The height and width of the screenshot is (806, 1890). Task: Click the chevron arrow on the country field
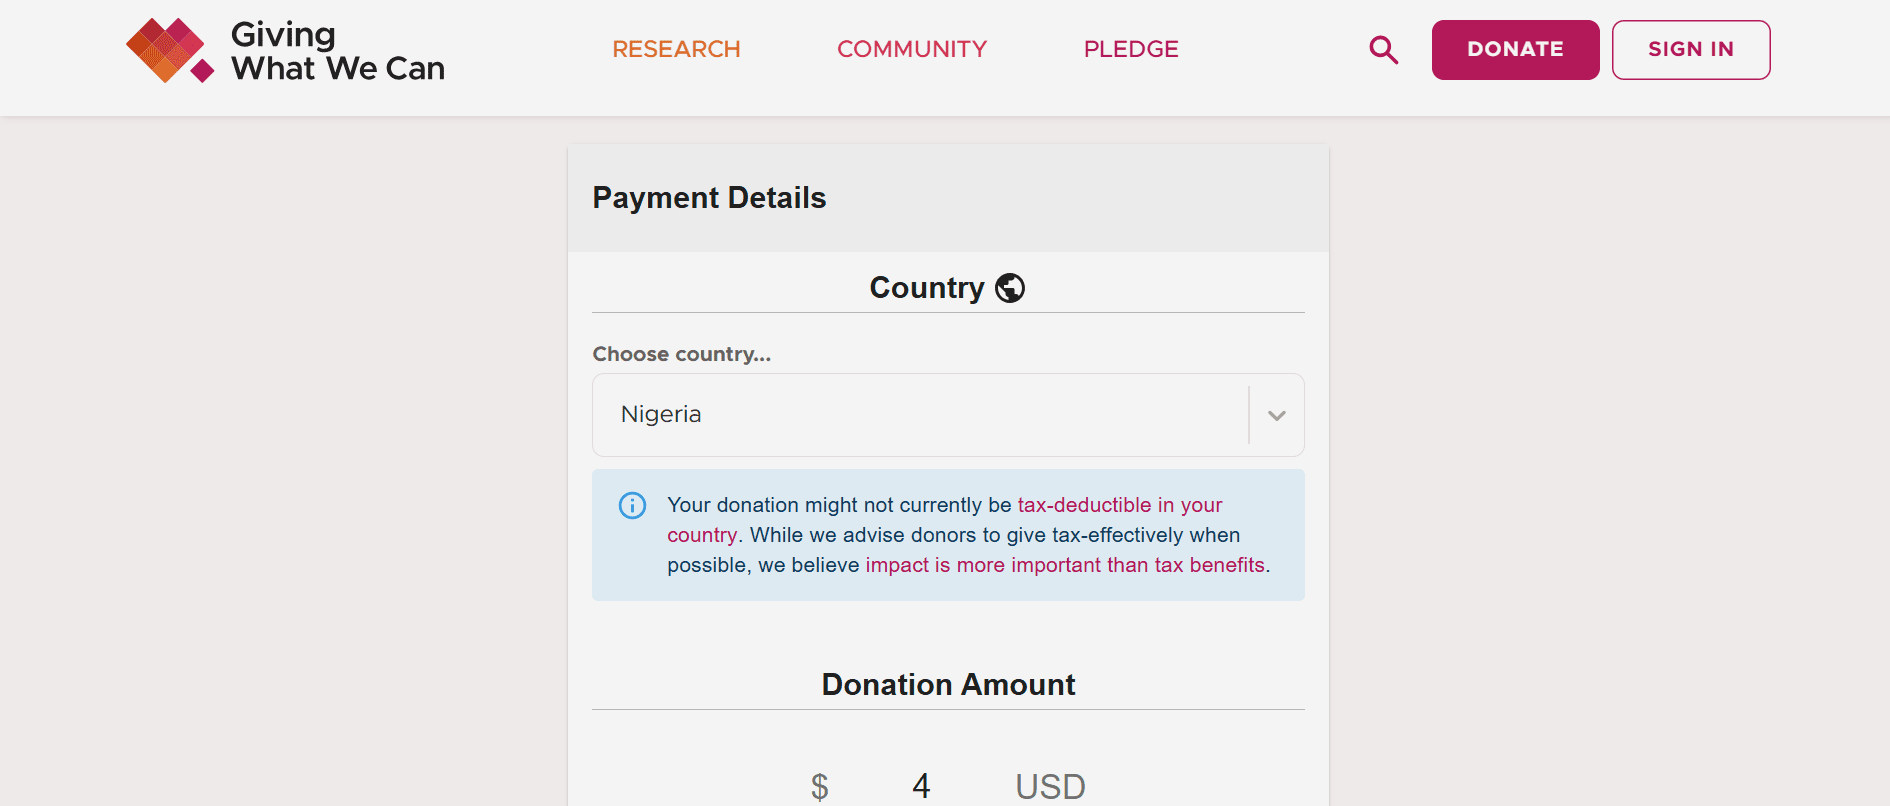1276,415
